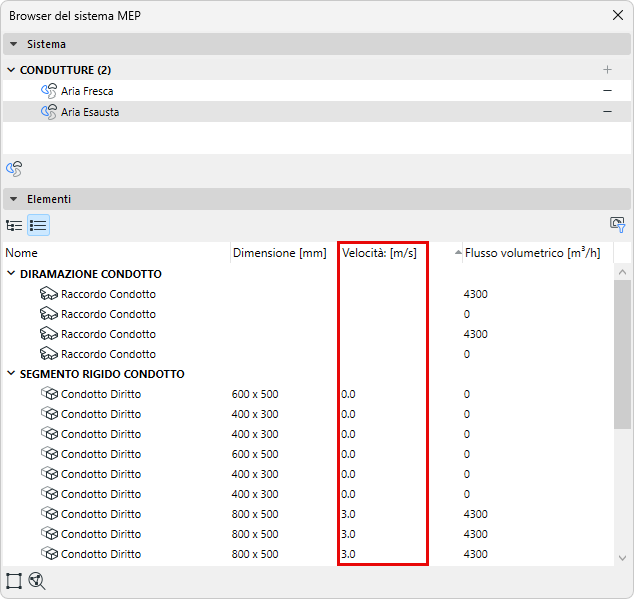
Task: Collapse the SEGMENTO RIGIDO CONDOTTO group
Action: click(11, 374)
